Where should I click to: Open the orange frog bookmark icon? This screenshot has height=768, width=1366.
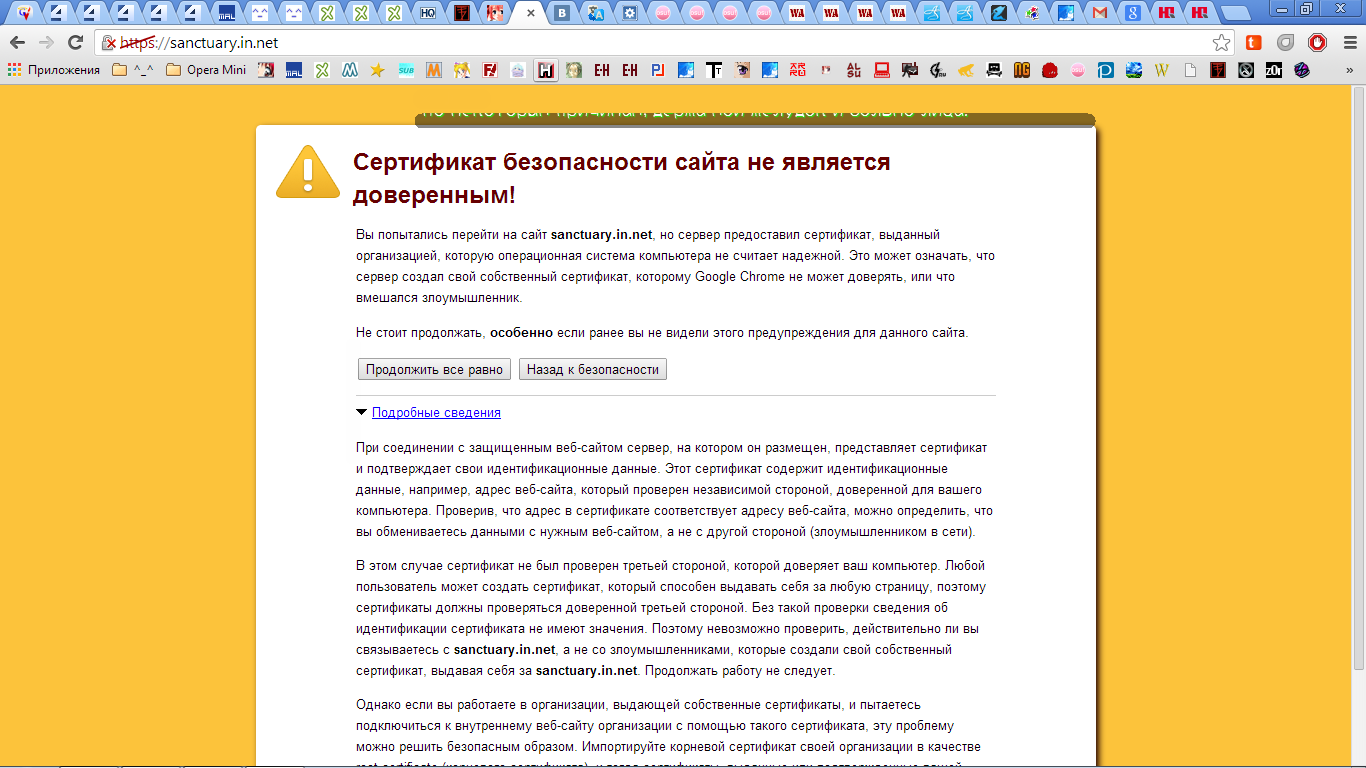pos(965,70)
